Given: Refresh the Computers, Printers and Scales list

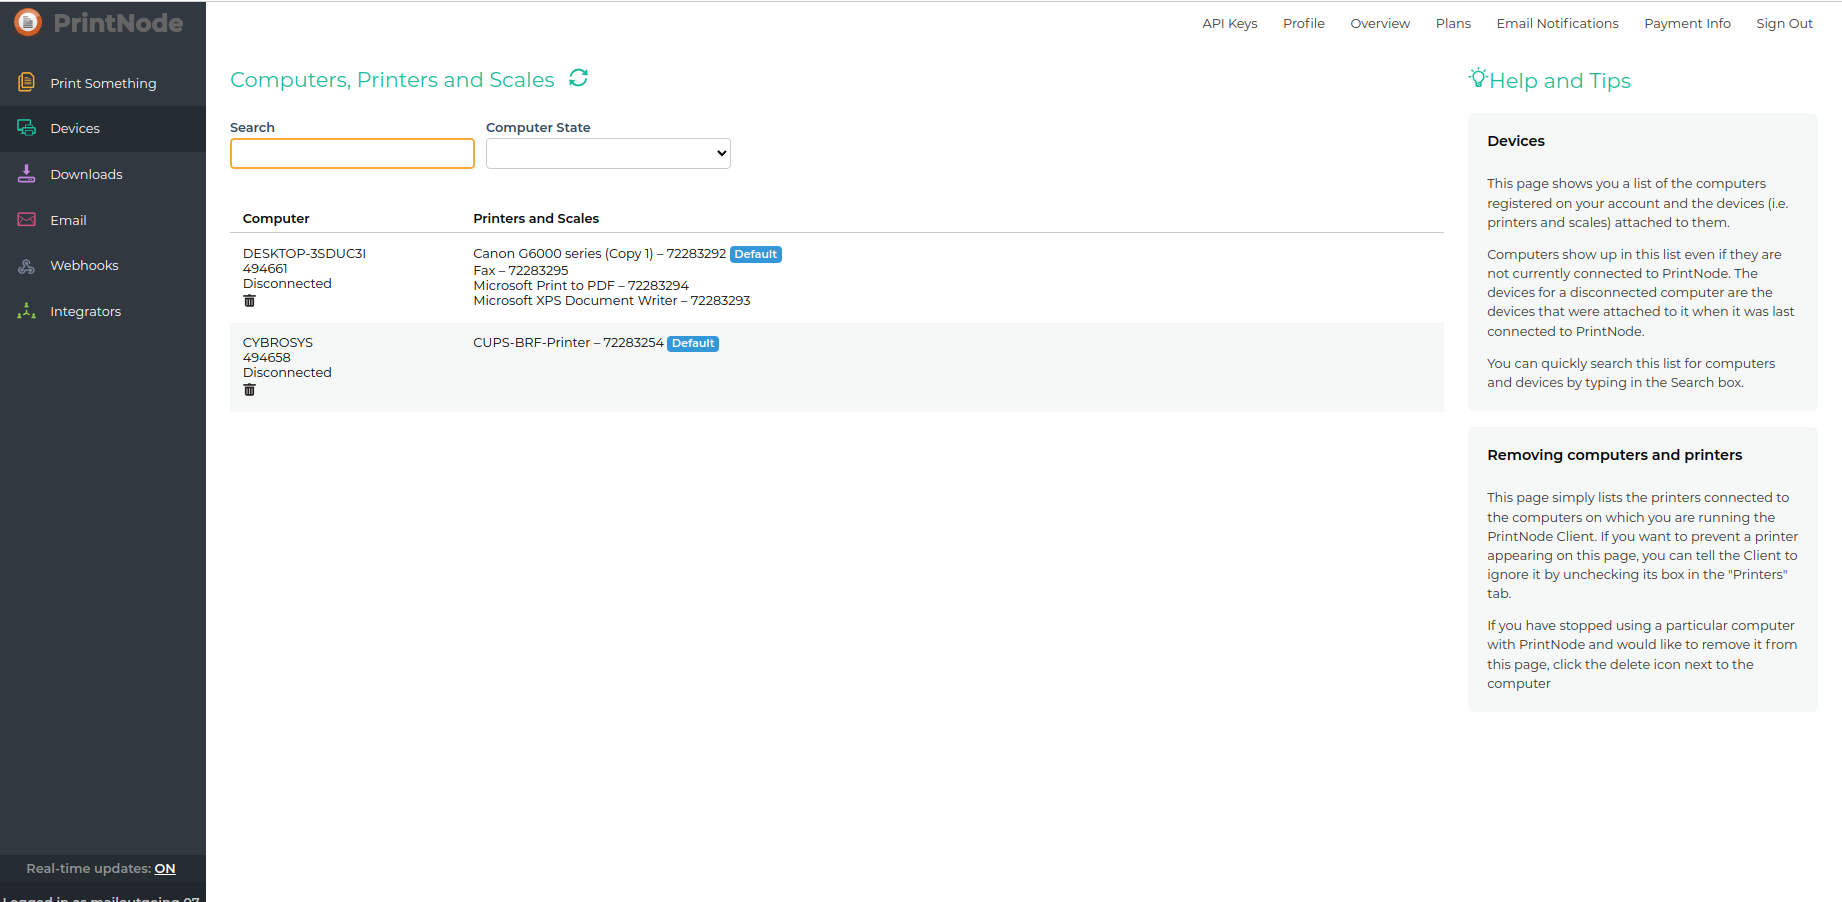Looking at the screenshot, I should pyautogui.click(x=578, y=78).
